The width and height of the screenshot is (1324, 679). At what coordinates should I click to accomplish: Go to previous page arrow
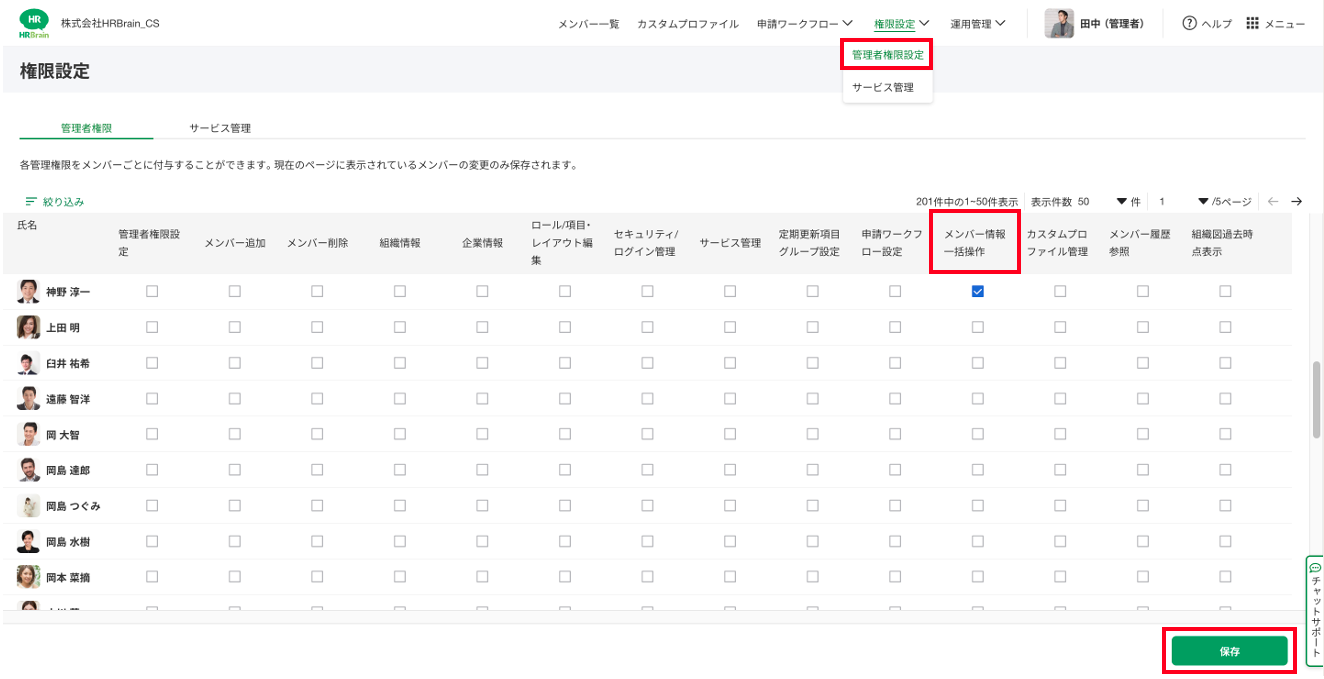pos(1272,201)
